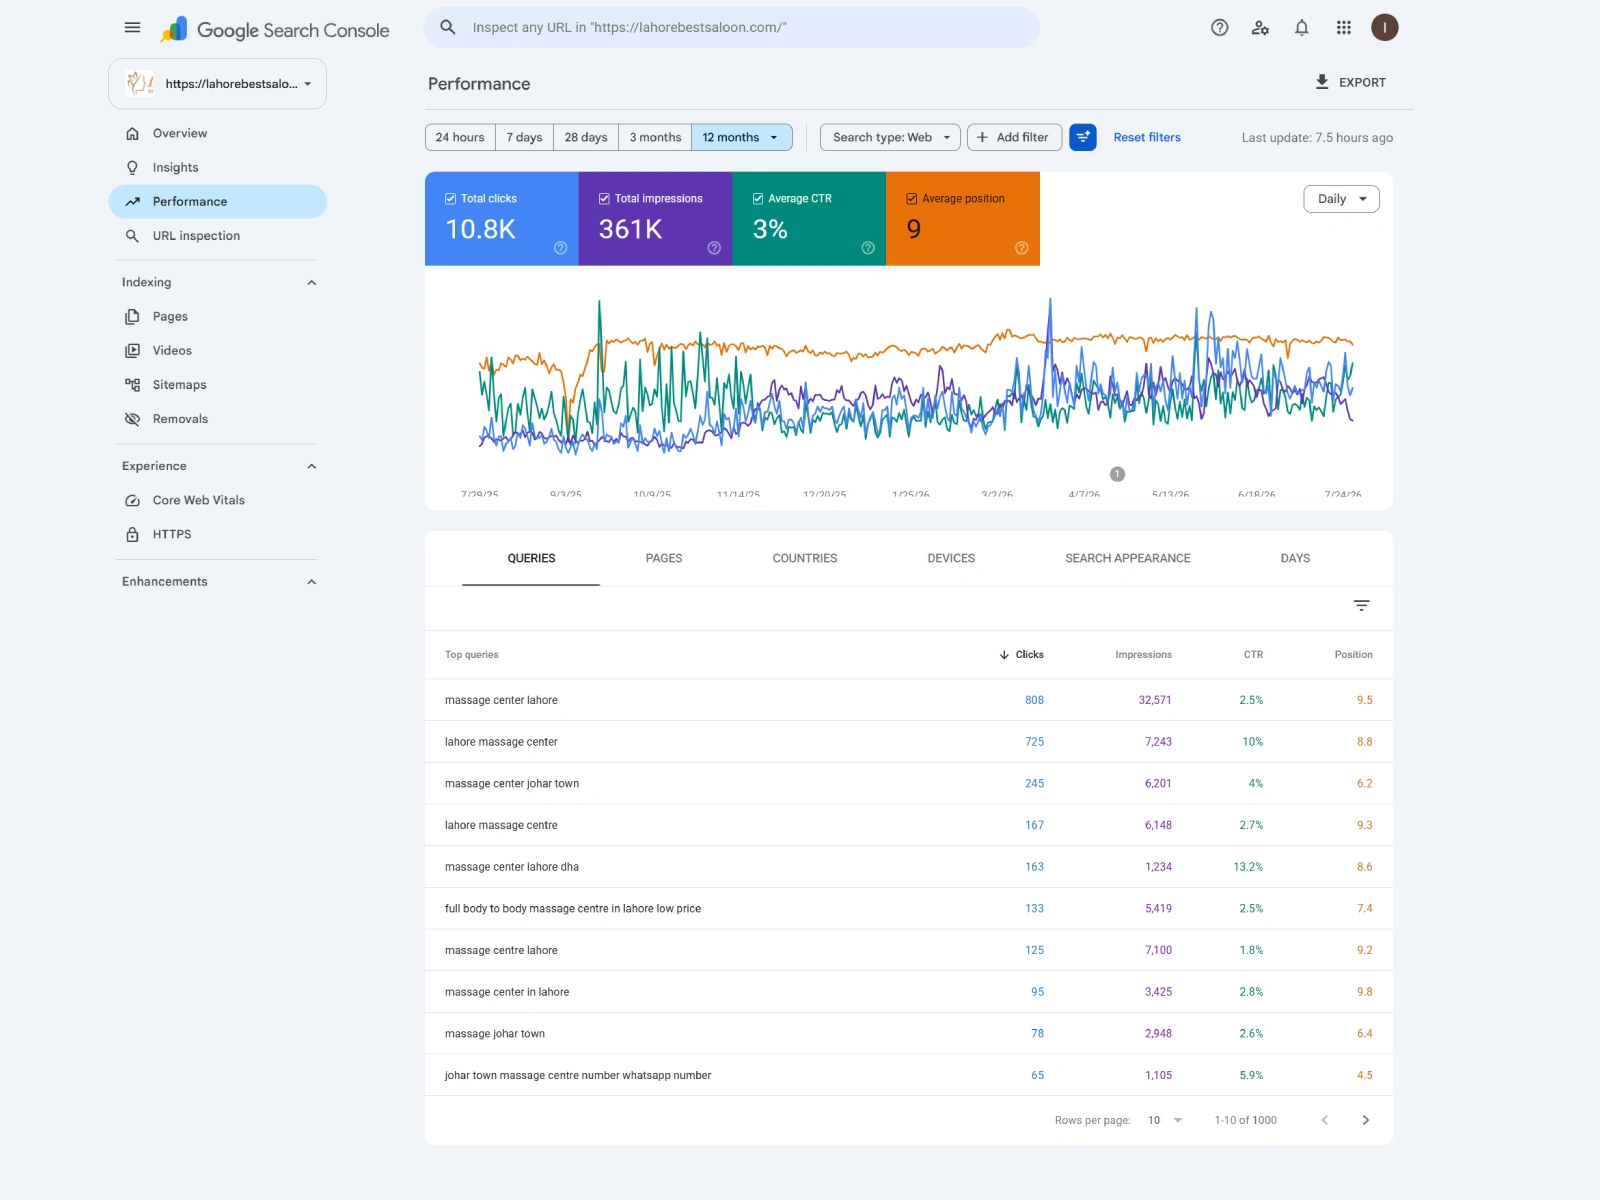The image size is (1600, 1200).
Task: Switch to the Countries tab
Action: coord(805,558)
